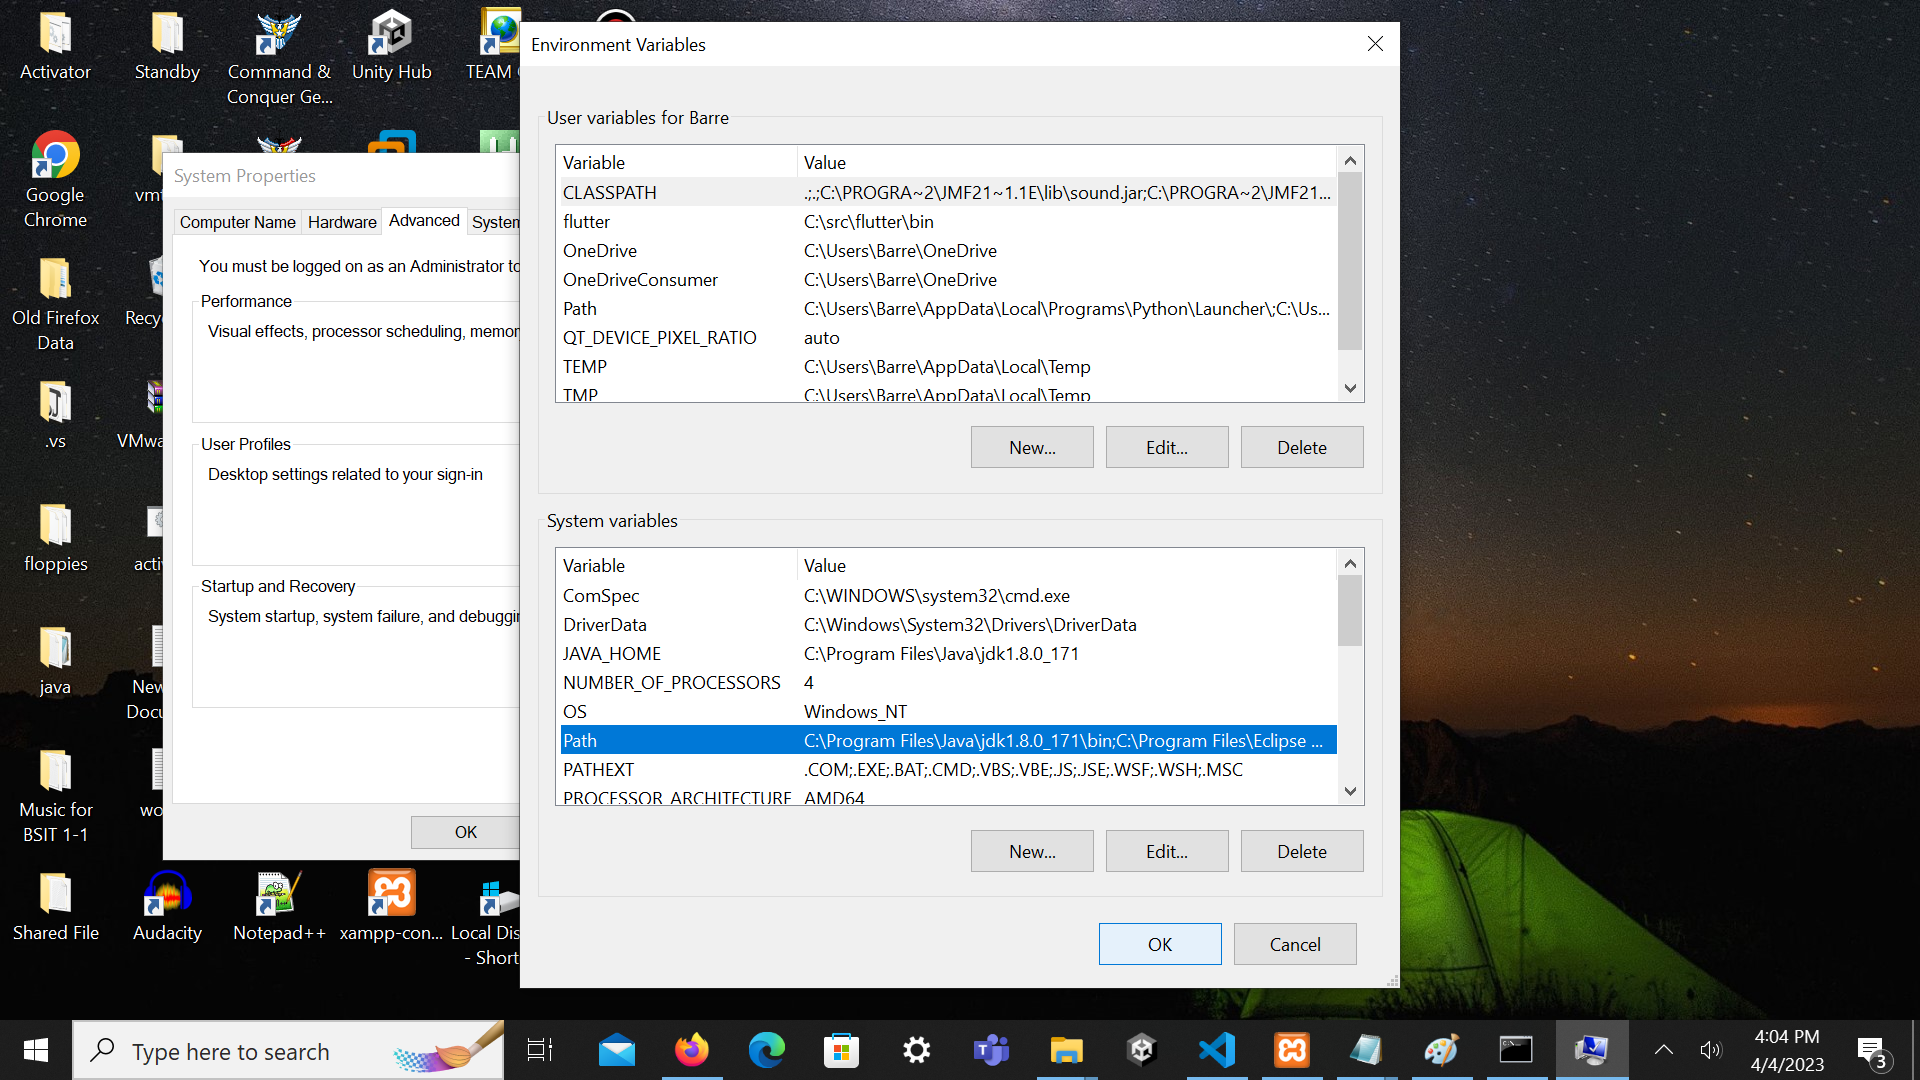The width and height of the screenshot is (1920, 1080).
Task: Open Music for BSIT 1-1 folder
Action: [55, 795]
